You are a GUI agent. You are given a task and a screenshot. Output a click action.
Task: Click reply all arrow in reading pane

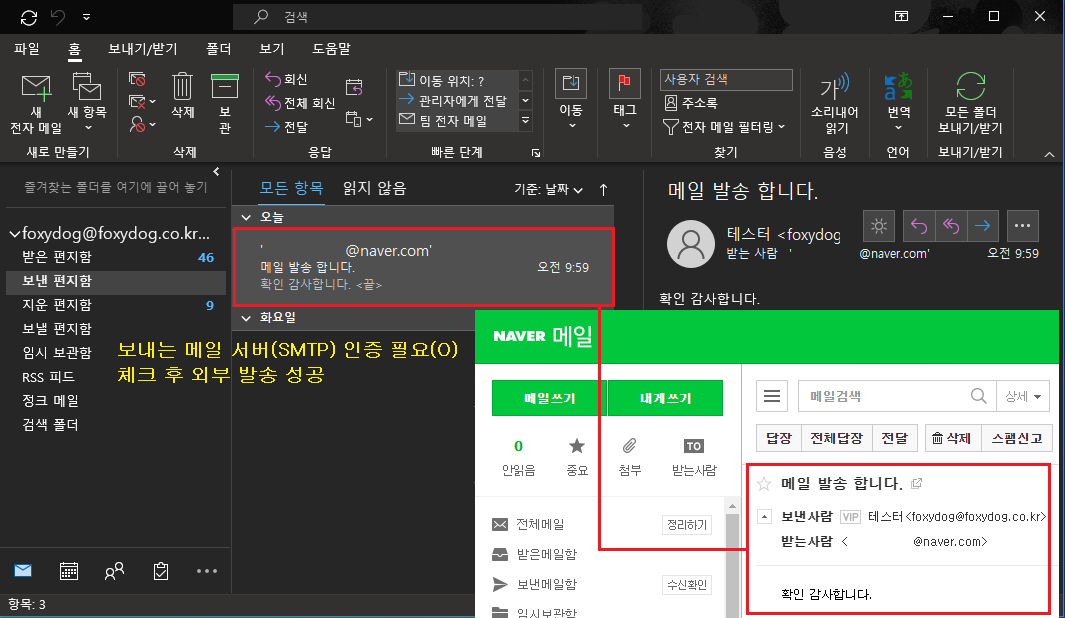point(951,226)
